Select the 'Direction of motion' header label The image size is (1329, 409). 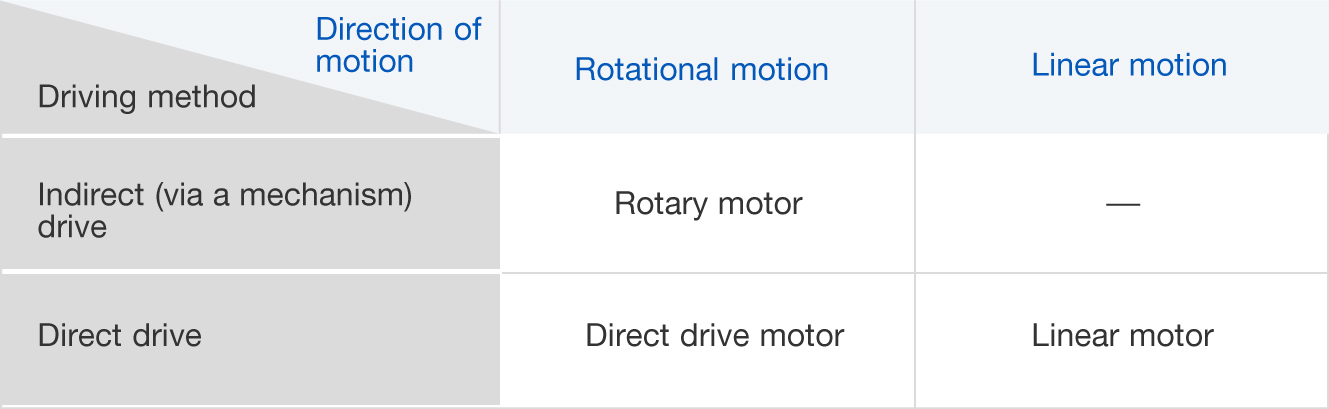coord(398,45)
